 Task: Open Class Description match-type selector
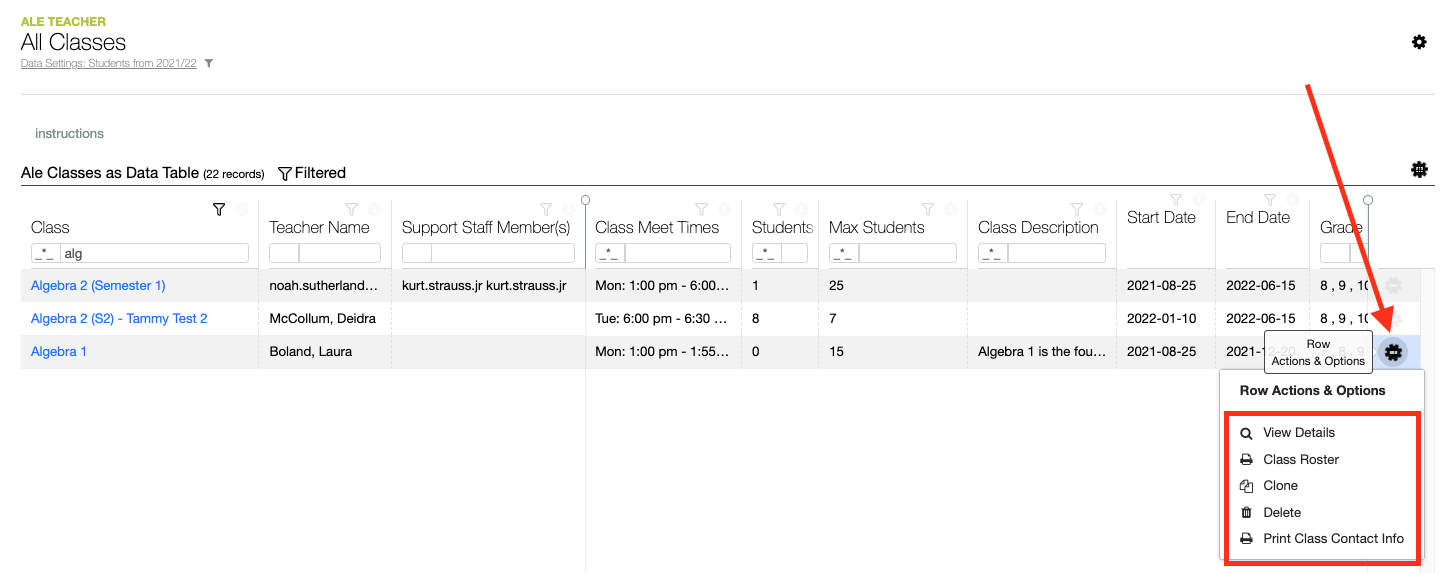(x=993, y=253)
